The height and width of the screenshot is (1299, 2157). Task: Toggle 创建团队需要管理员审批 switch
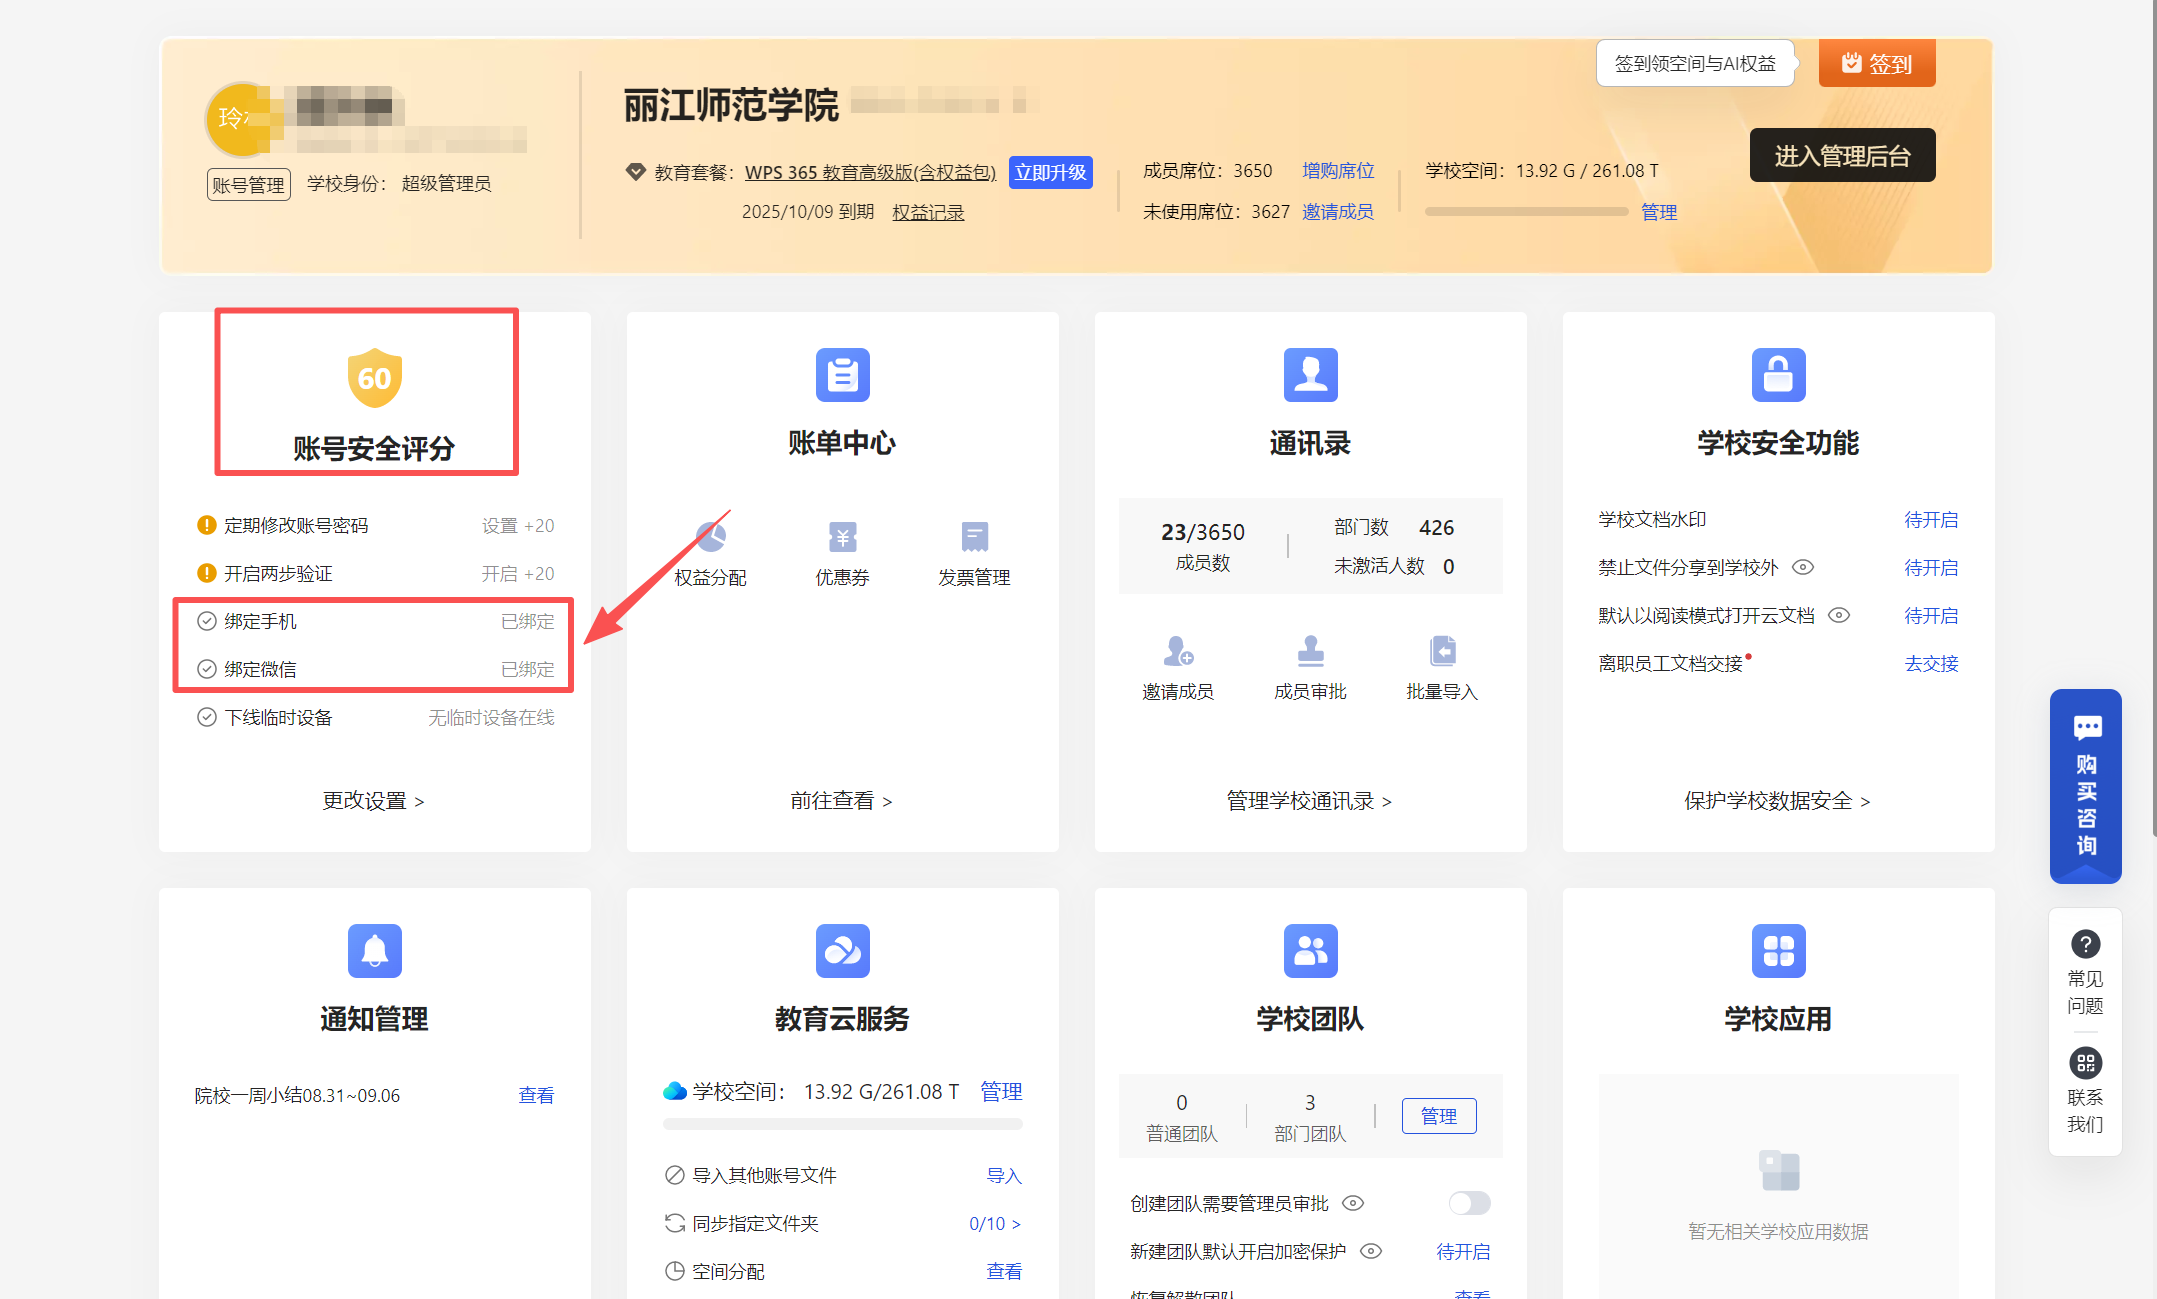(1469, 1203)
